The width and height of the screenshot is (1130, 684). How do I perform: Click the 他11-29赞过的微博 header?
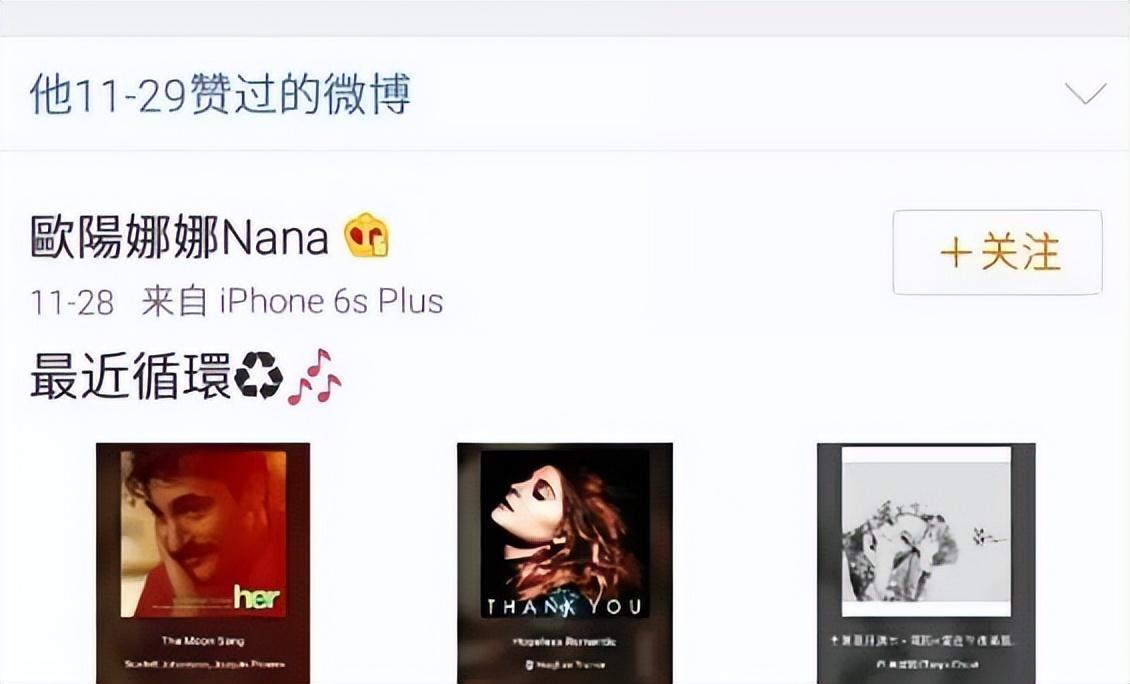[220, 94]
